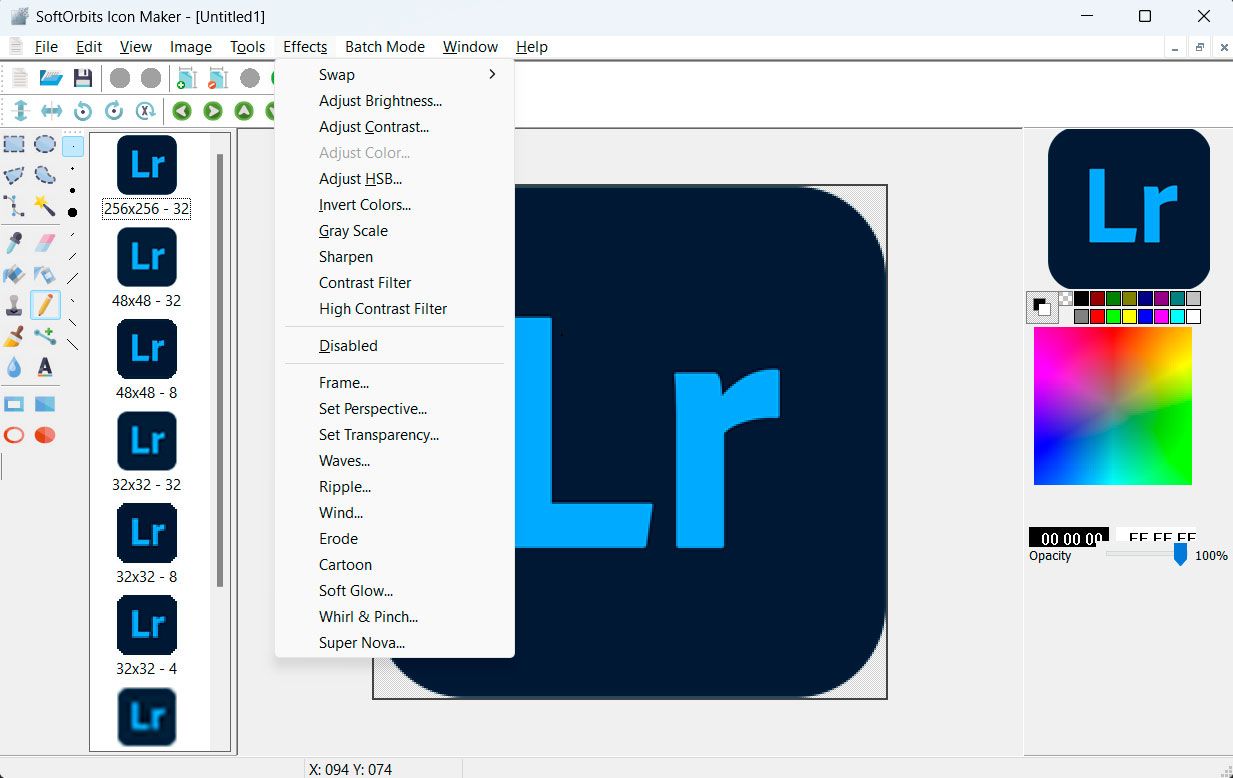1233x778 pixels.
Task: Click the FF FF FF hex color field
Action: click(x=1156, y=537)
